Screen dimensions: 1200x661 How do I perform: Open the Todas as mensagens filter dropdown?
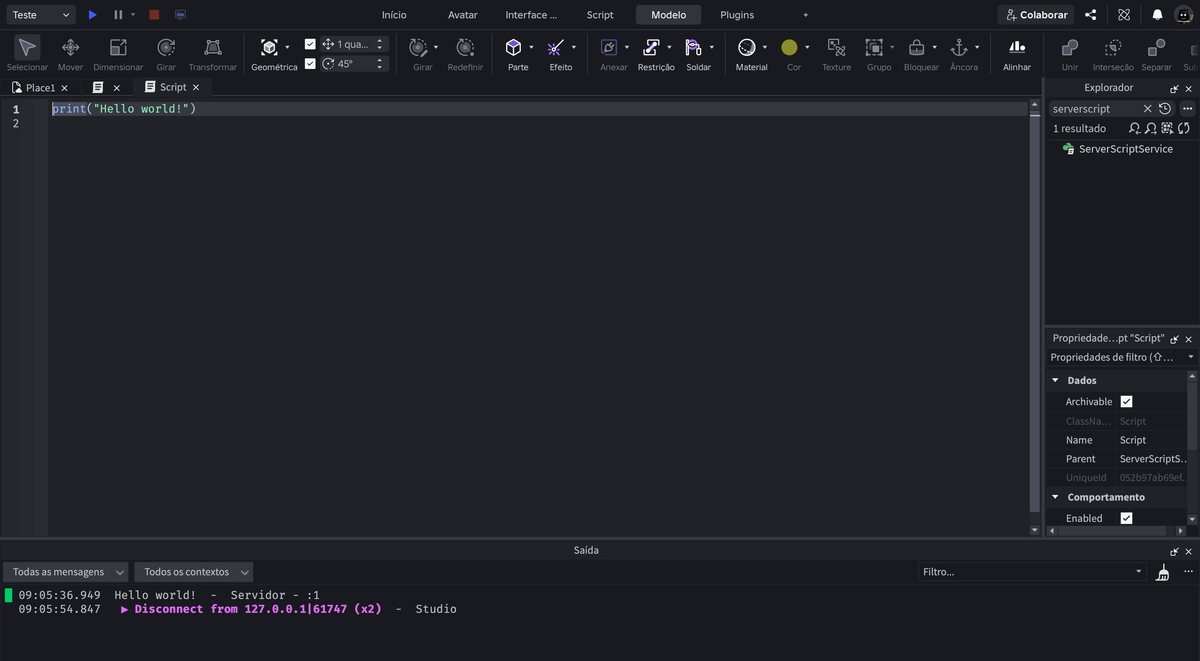point(66,572)
